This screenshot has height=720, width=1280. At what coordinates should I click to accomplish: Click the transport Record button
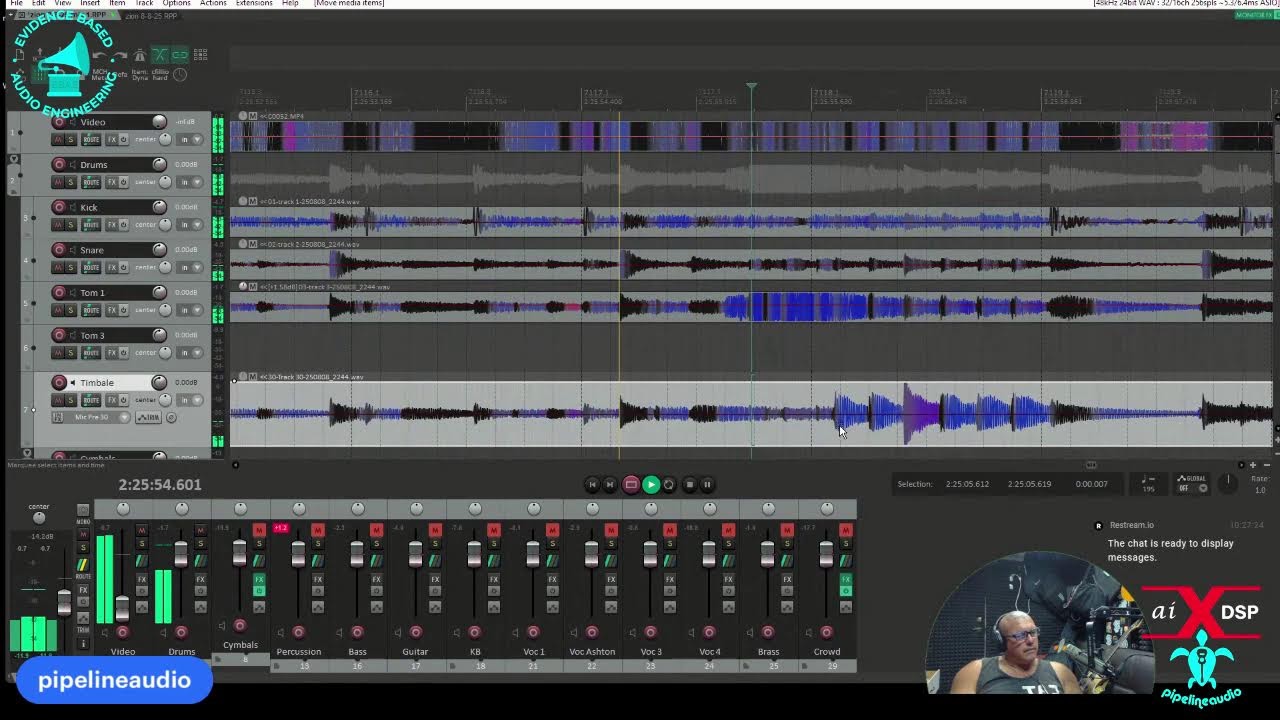coord(631,484)
